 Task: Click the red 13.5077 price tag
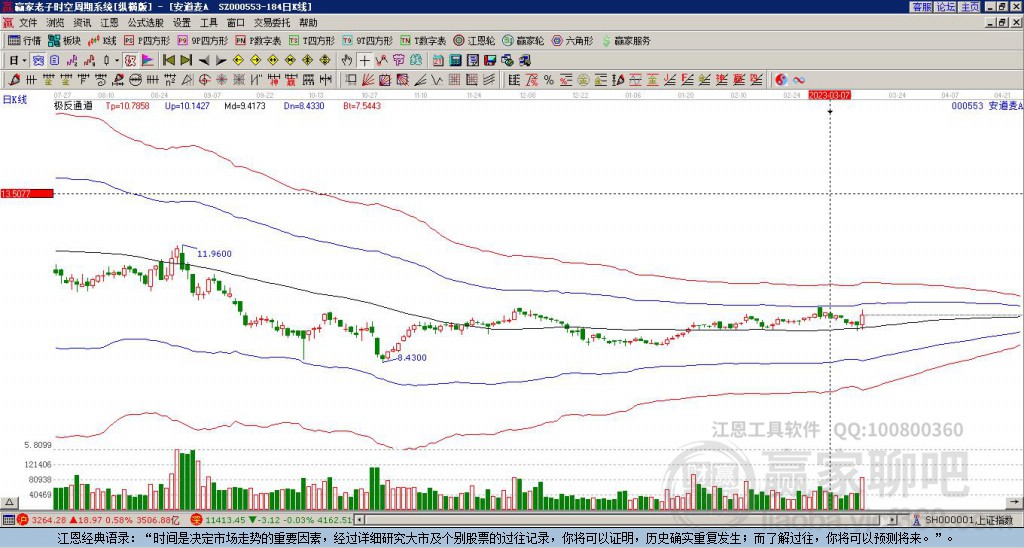[x=27, y=194]
